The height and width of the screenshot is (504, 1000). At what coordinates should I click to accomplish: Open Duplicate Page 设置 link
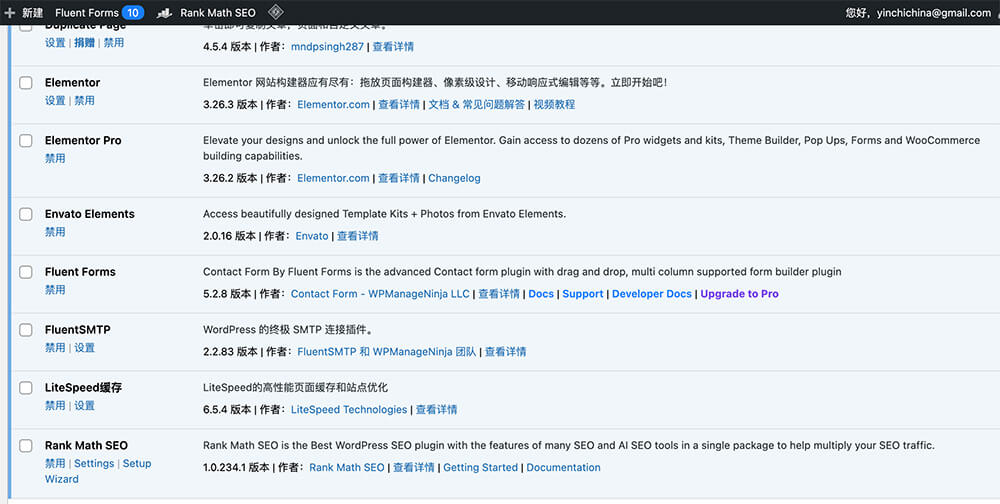pyautogui.click(x=55, y=43)
